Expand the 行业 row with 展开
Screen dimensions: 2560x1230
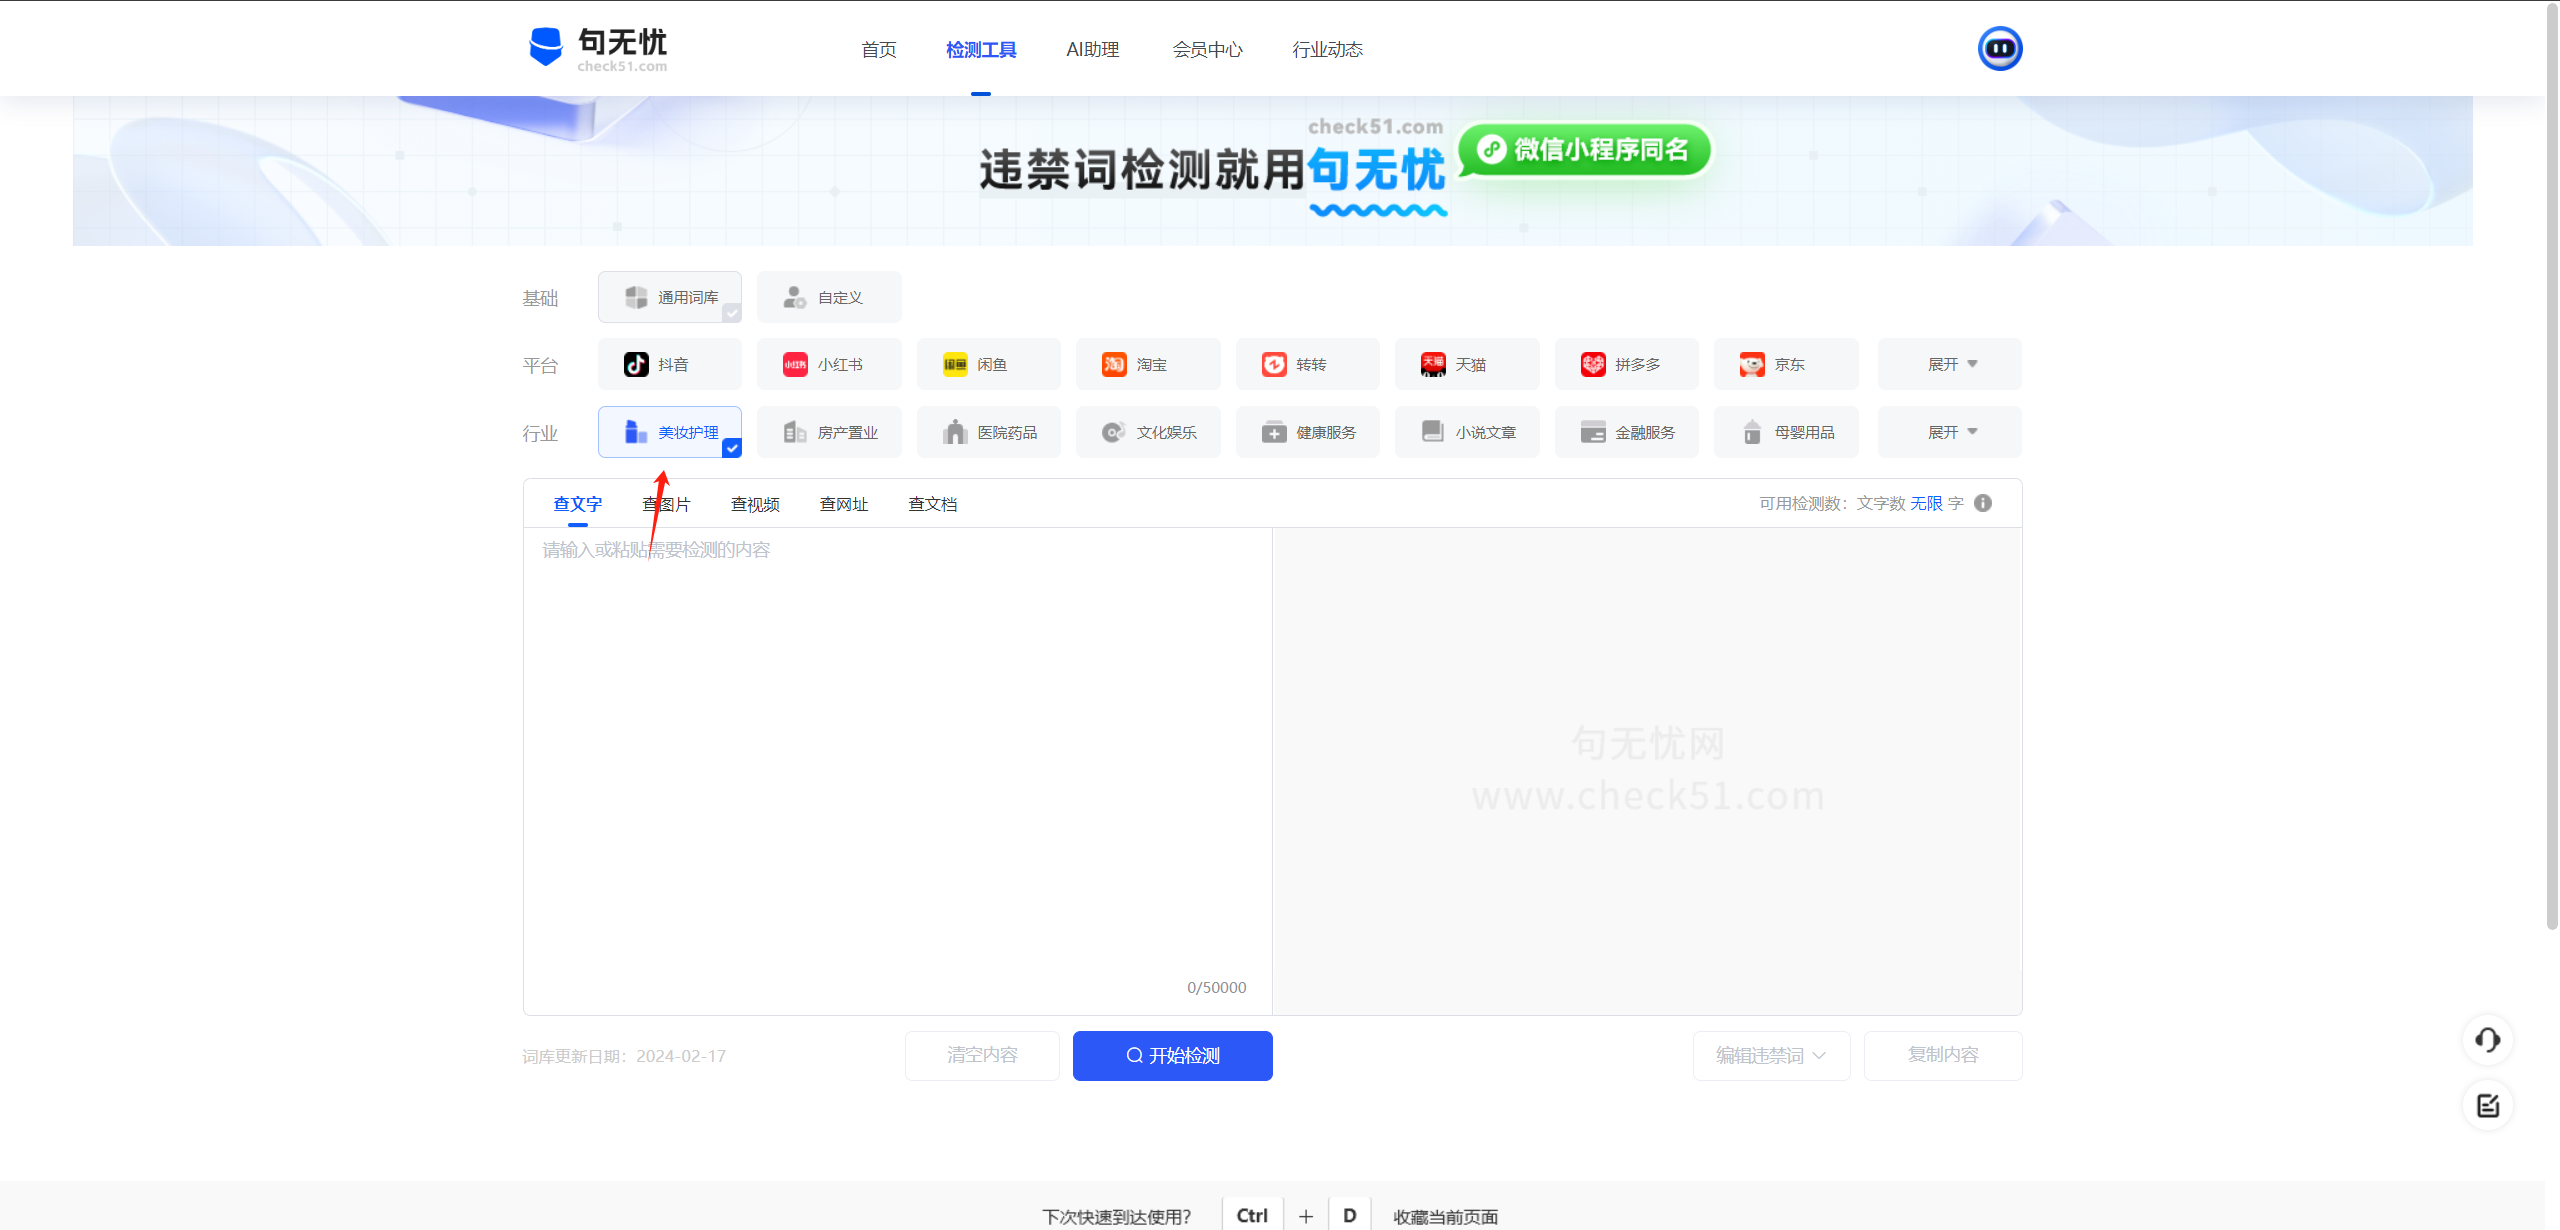pyautogui.click(x=1950, y=432)
